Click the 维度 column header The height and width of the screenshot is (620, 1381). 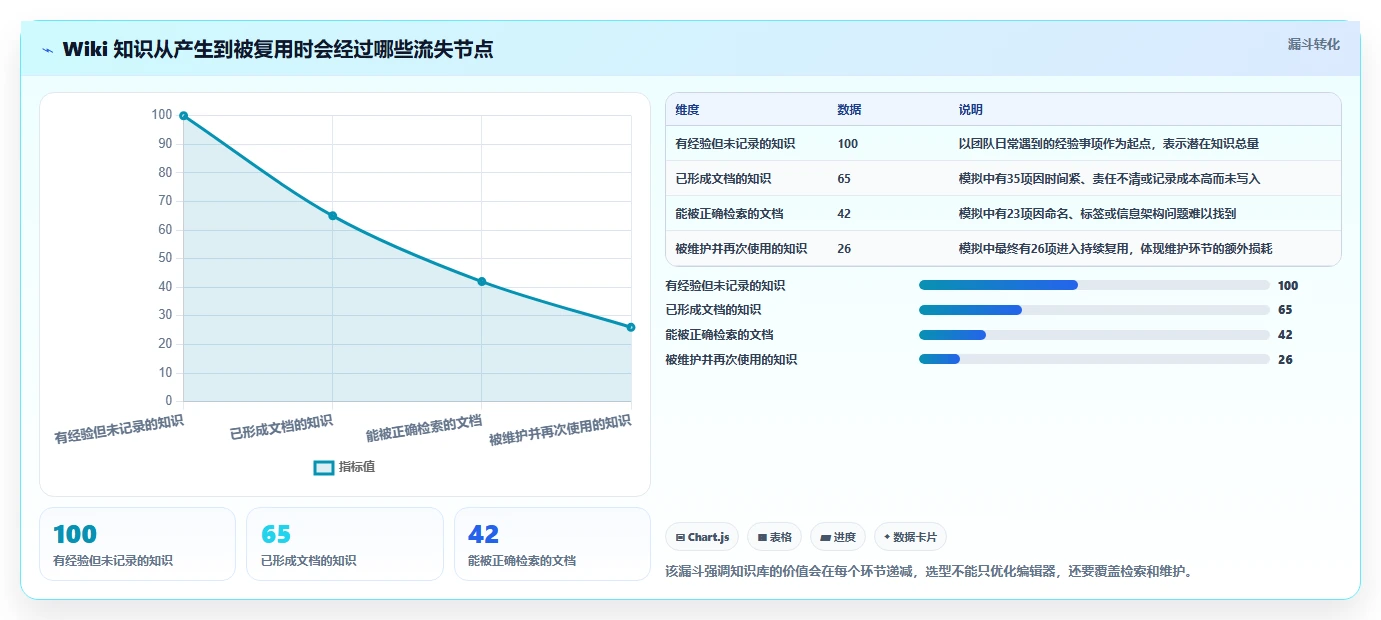point(687,110)
